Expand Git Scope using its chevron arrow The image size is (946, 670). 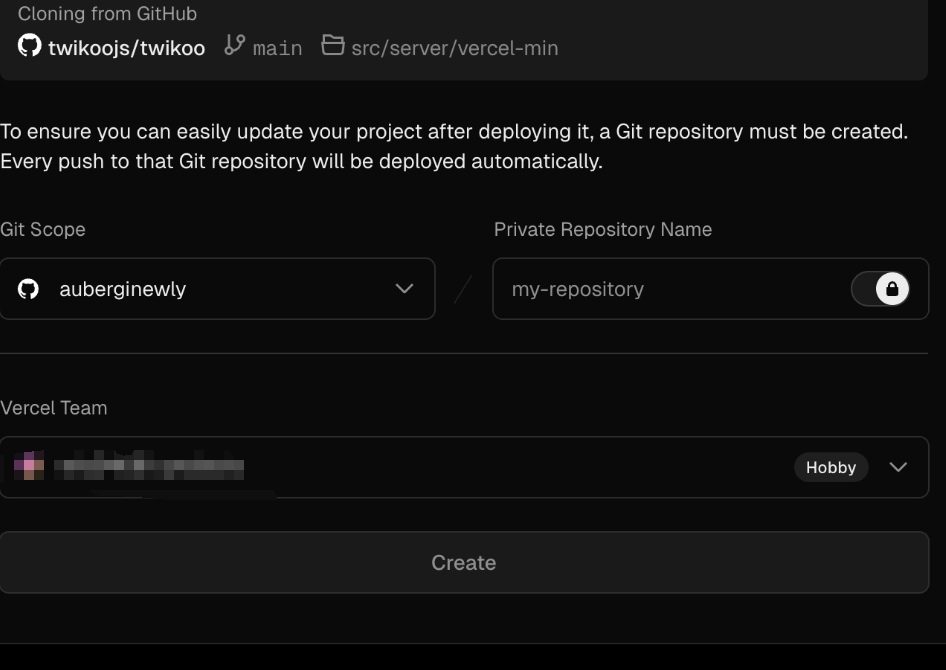point(404,289)
